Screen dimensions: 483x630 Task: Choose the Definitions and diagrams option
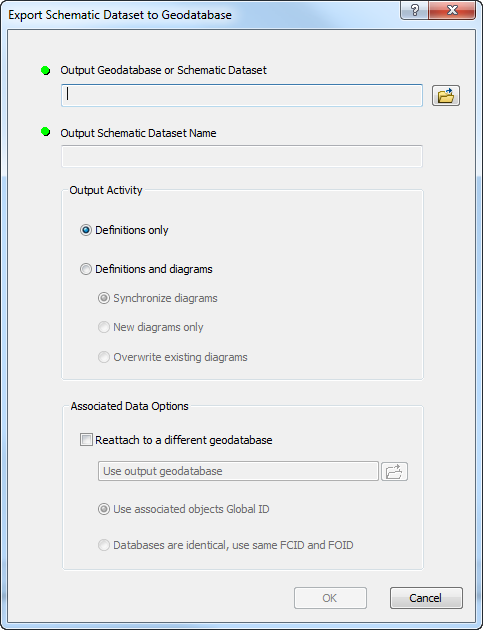tap(86, 269)
